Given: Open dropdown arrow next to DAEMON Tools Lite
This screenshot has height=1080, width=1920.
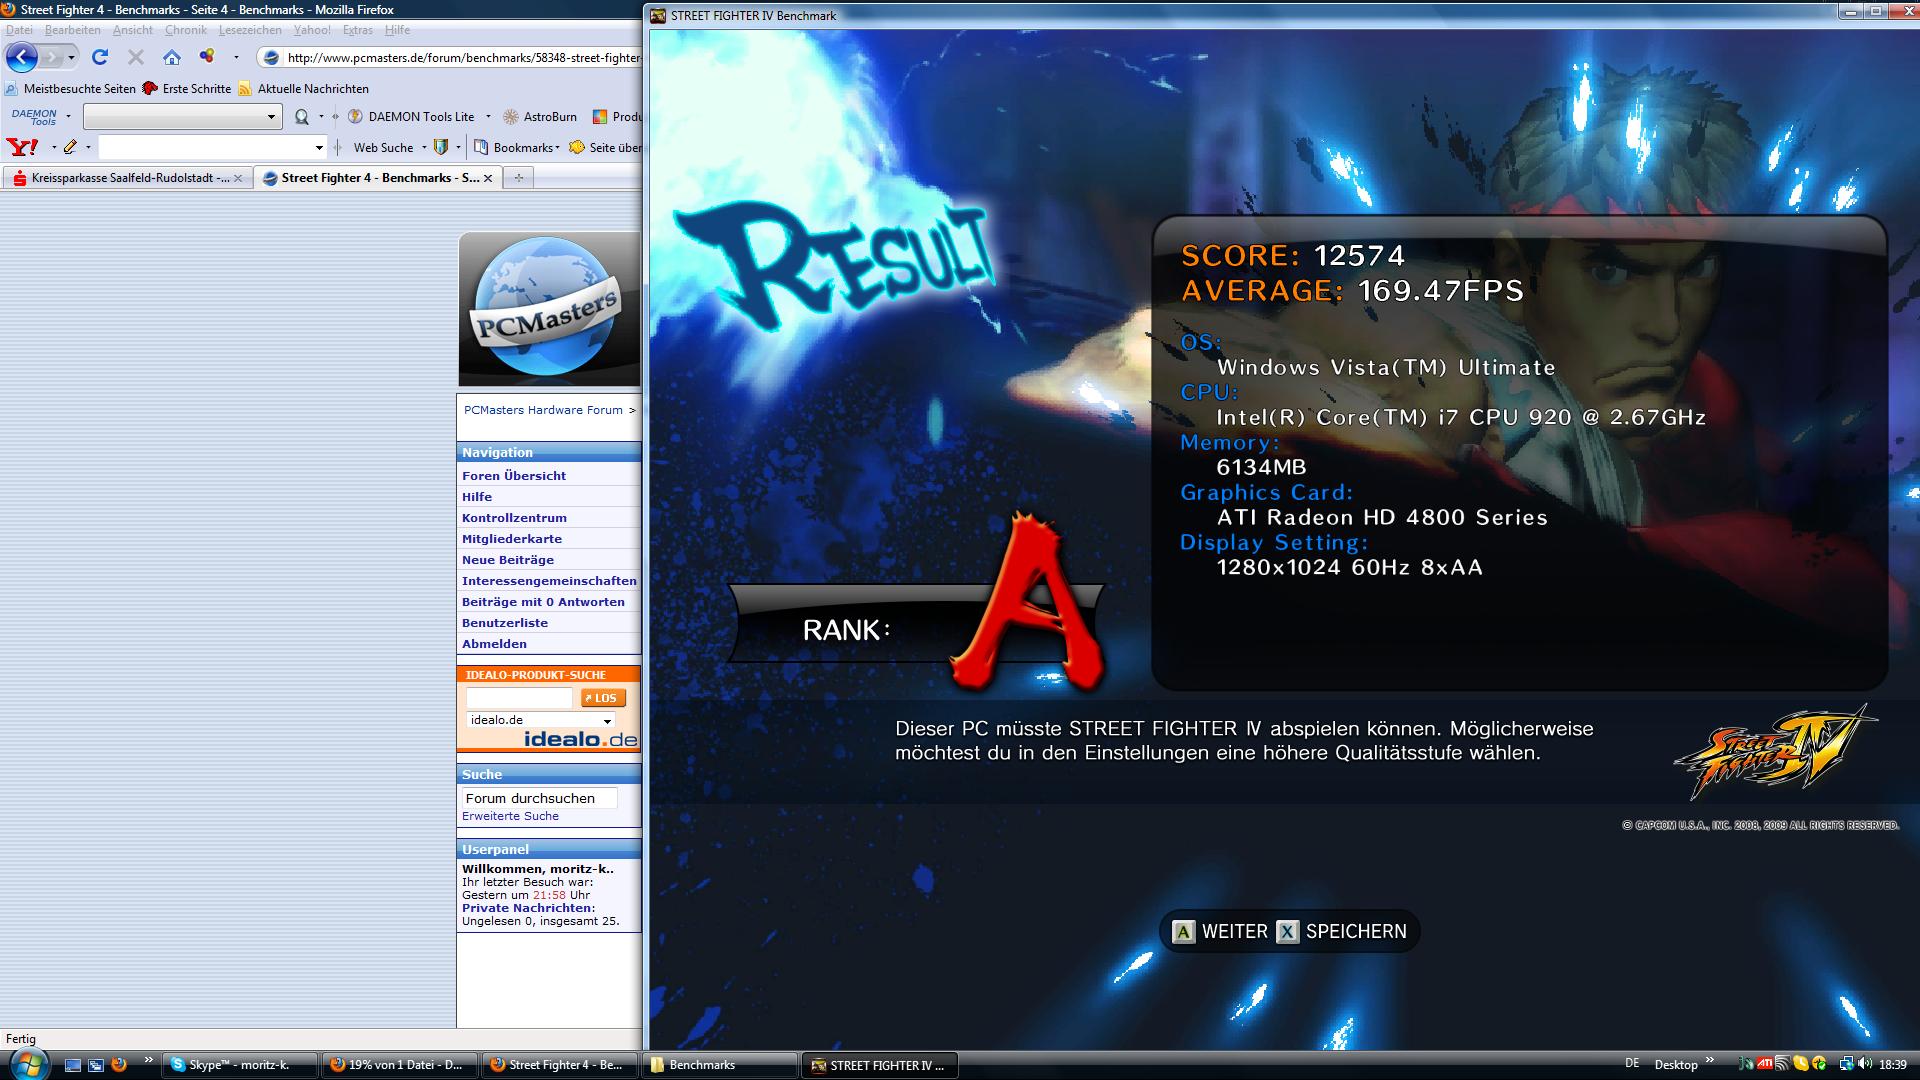Looking at the screenshot, I should click(487, 117).
